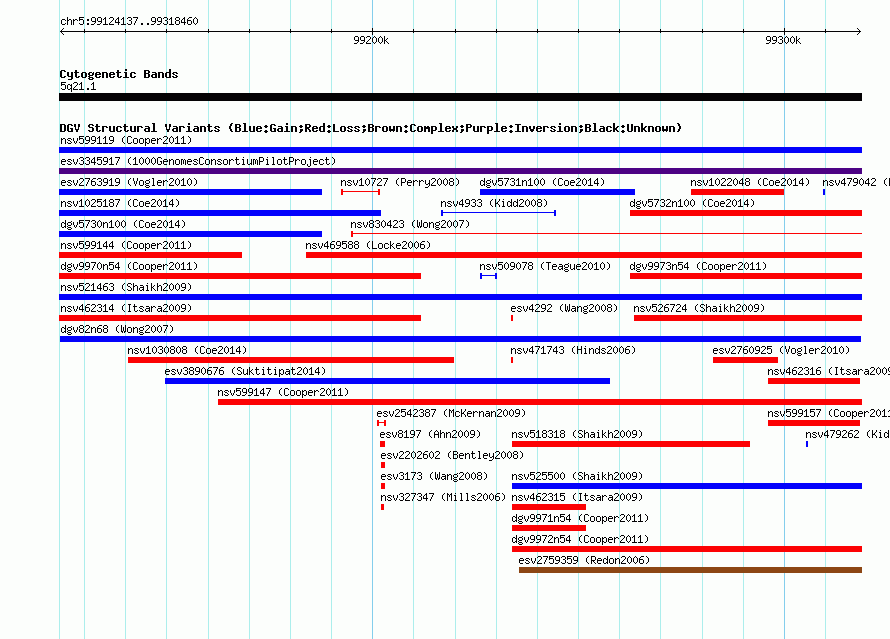Image resolution: width=890 pixels, height=639 pixels.
Task: Click the red nsv599144 loss bar
Action: (x=150, y=255)
